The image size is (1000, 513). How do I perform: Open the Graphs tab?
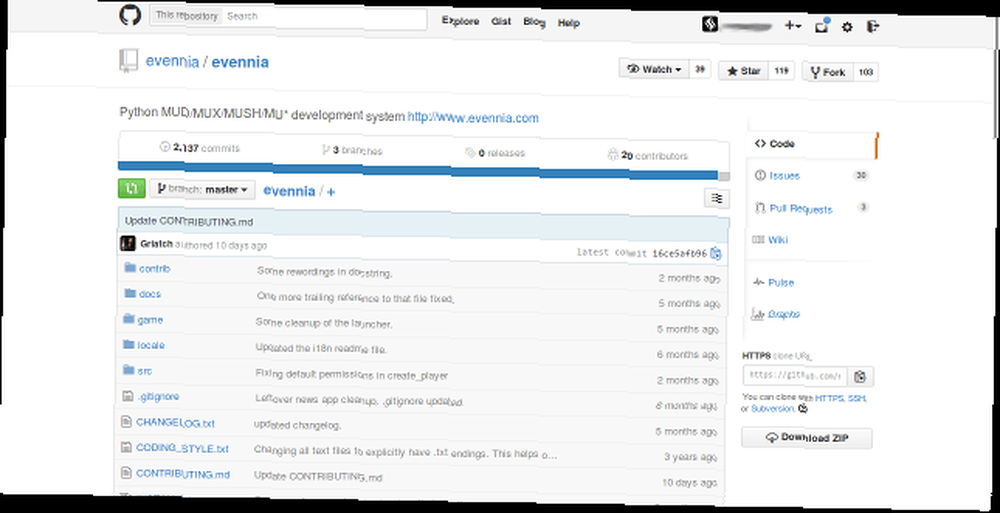(x=784, y=314)
